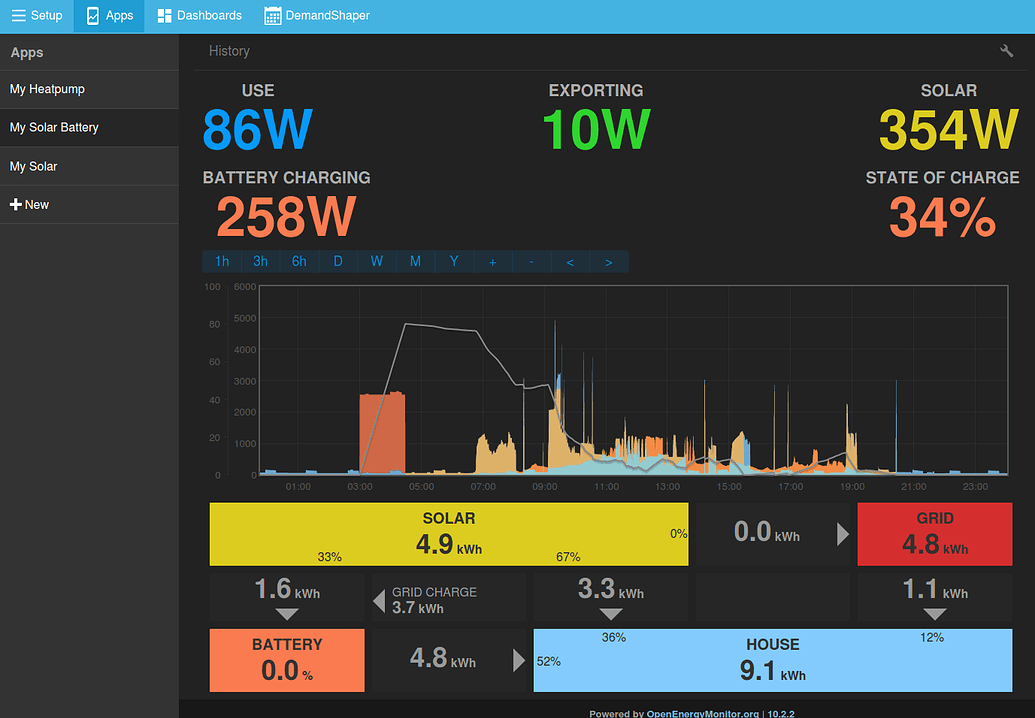
Task: Open app configuration with the wrench icon
Action: coord(1006,49)
